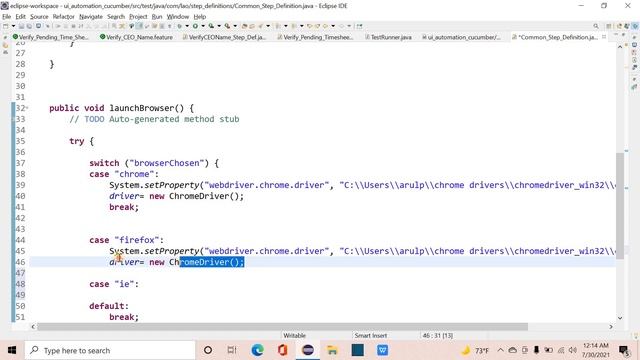
Task: Open File Explorer from the taskbar
Action: (x=332, y=350)
